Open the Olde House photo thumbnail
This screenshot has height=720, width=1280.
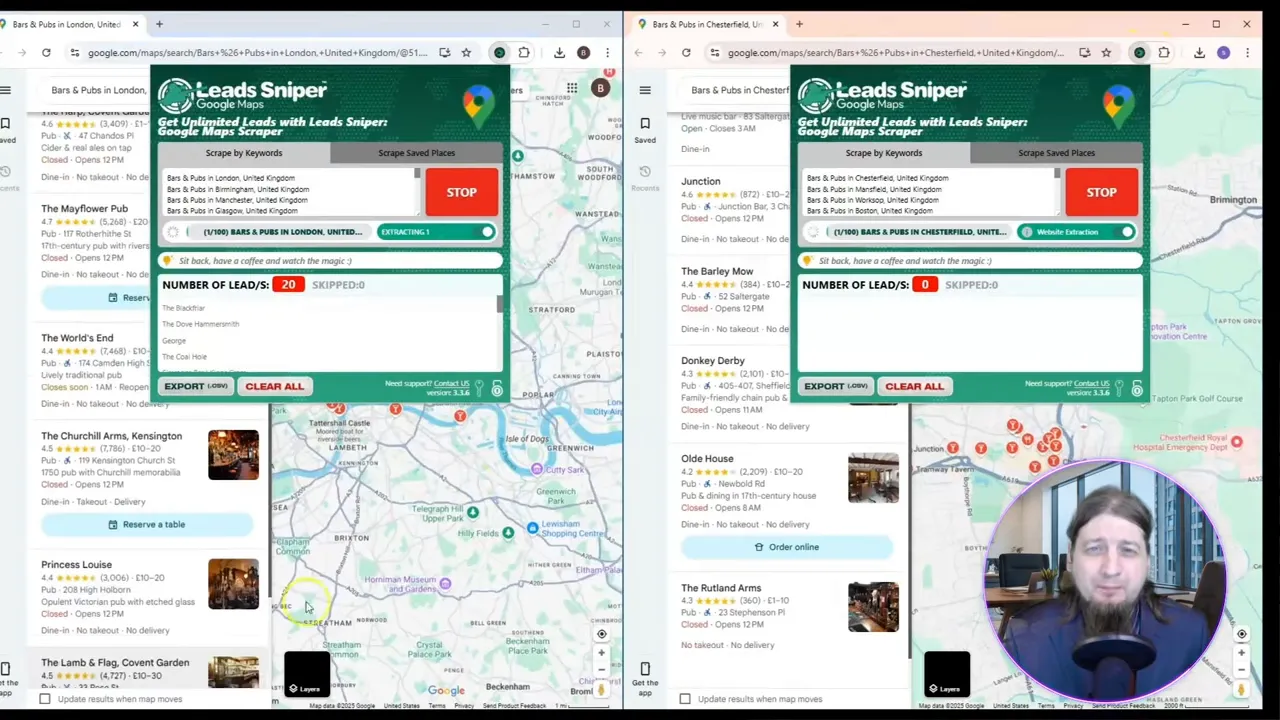coord(873,478)
